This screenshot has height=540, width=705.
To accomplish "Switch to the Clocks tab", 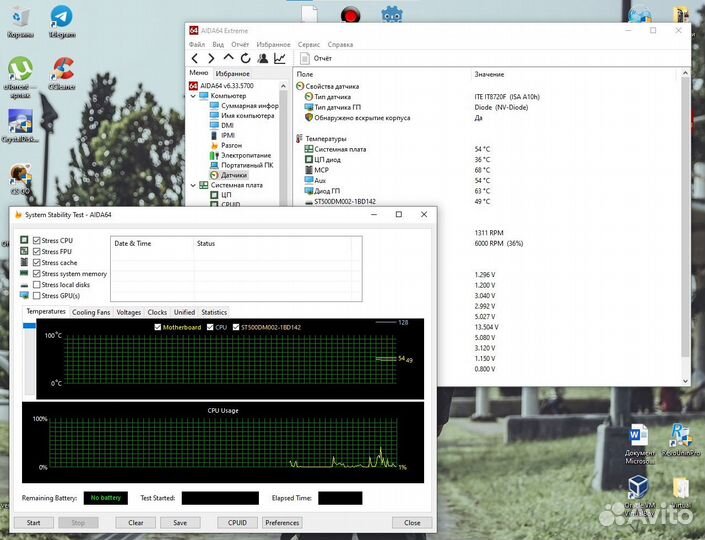I will coord(157,312).
